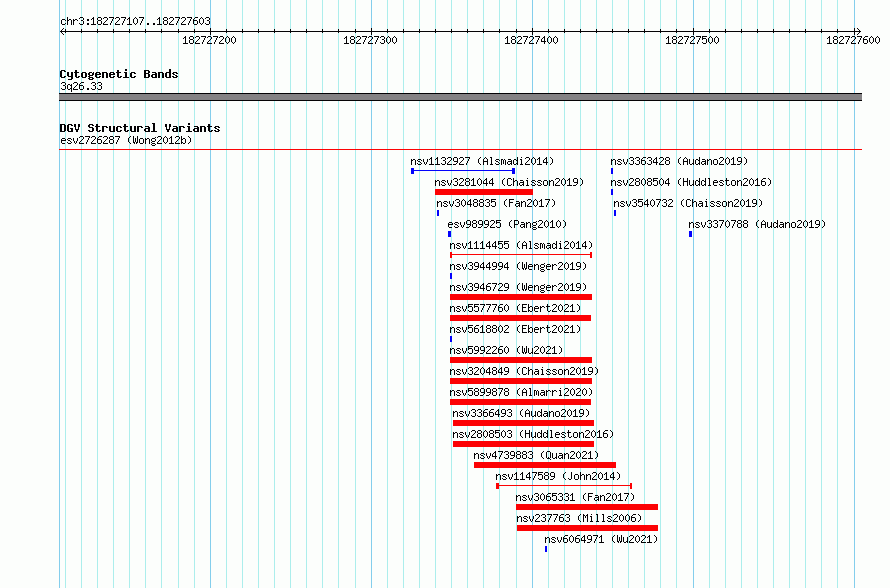Click the 3q26.33 band label

(81, 86)
